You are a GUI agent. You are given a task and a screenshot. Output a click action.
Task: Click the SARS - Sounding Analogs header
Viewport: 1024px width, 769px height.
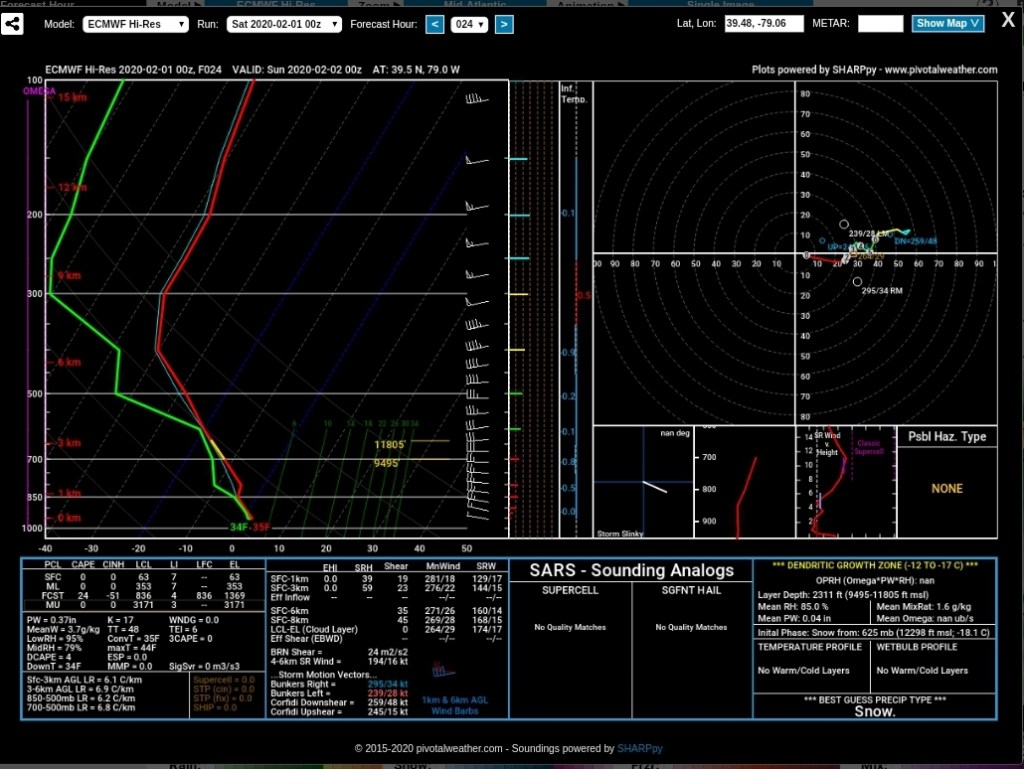pyautogui.click(x=632, y=571)
